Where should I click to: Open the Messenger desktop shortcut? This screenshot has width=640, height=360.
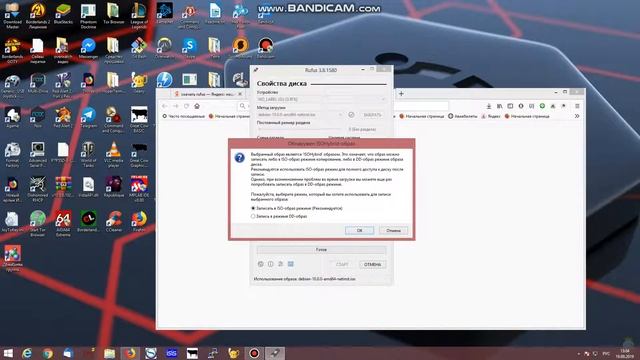pyautogui.click(x=88, y=49)
